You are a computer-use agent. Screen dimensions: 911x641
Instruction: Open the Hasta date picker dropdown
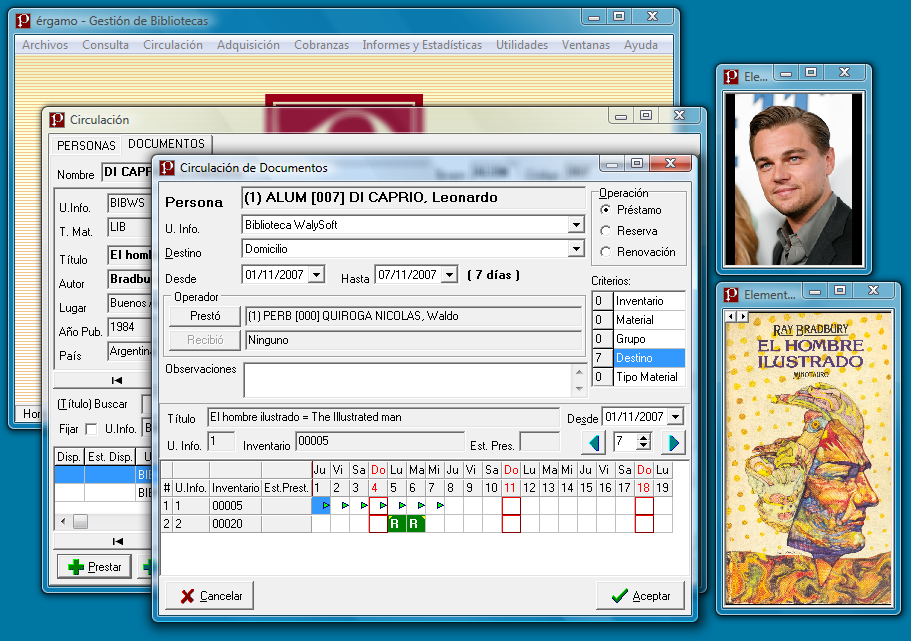tap(449, 275)
